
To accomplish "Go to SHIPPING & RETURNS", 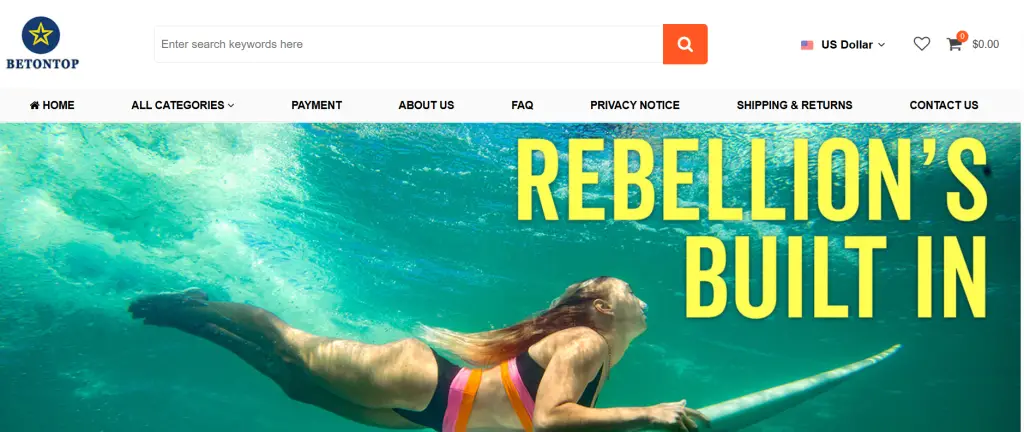I will coord(794,105).
